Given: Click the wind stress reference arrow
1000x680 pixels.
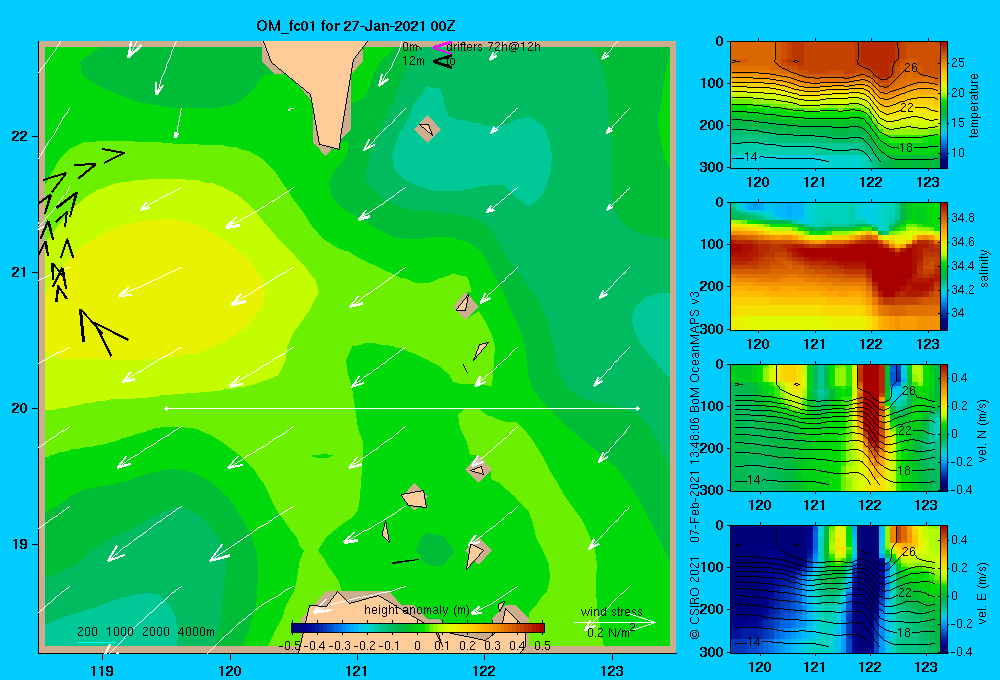Looking at the screenshot, I should [614, 623].
